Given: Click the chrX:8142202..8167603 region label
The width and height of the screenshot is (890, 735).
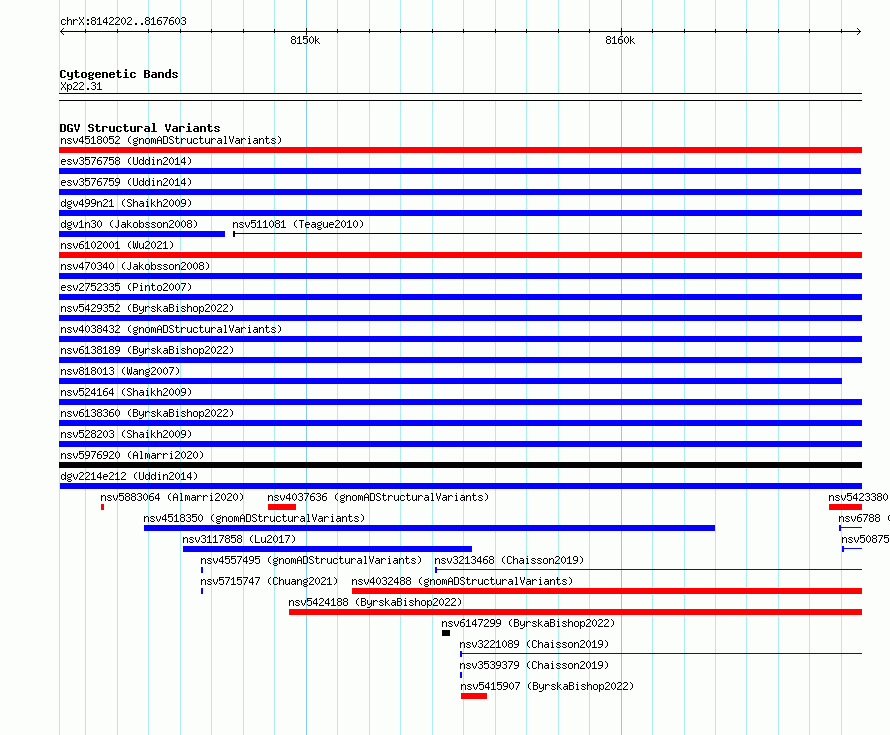Looking at the screenshot, I should click(x=123, y=21).
